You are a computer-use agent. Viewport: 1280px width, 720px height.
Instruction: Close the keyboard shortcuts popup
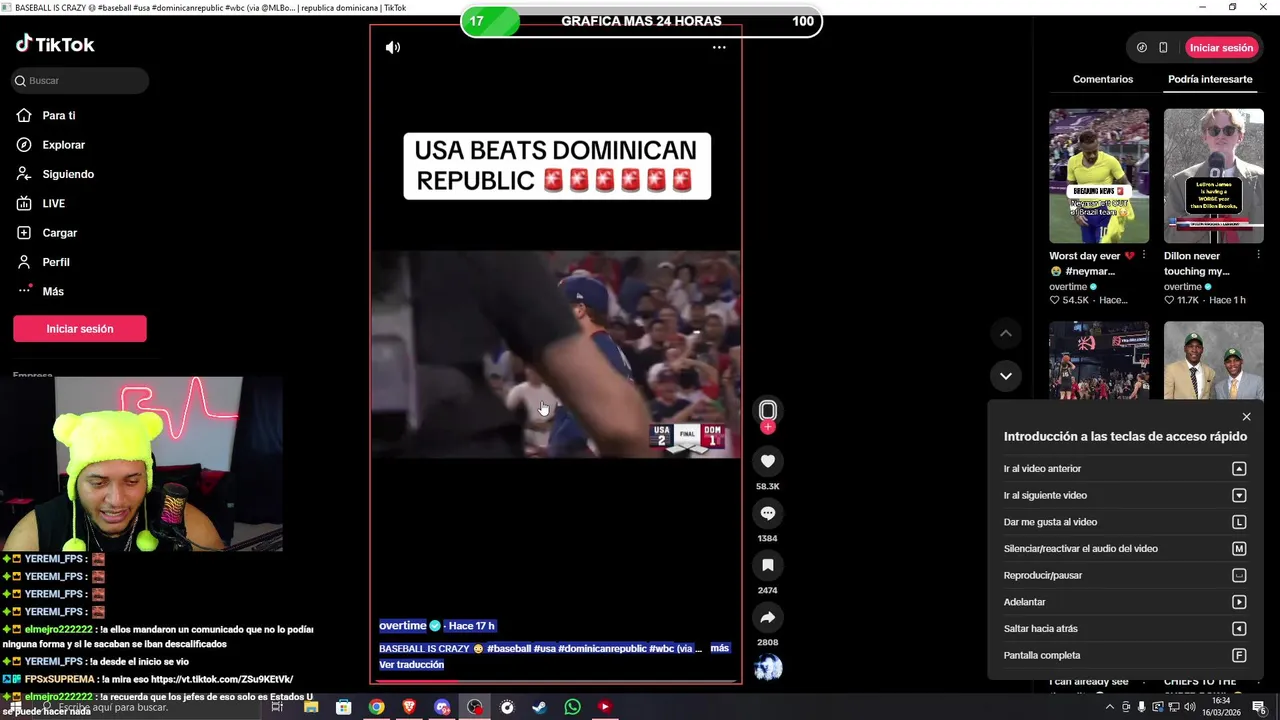pyautogui.click(x=1246, y=417)
